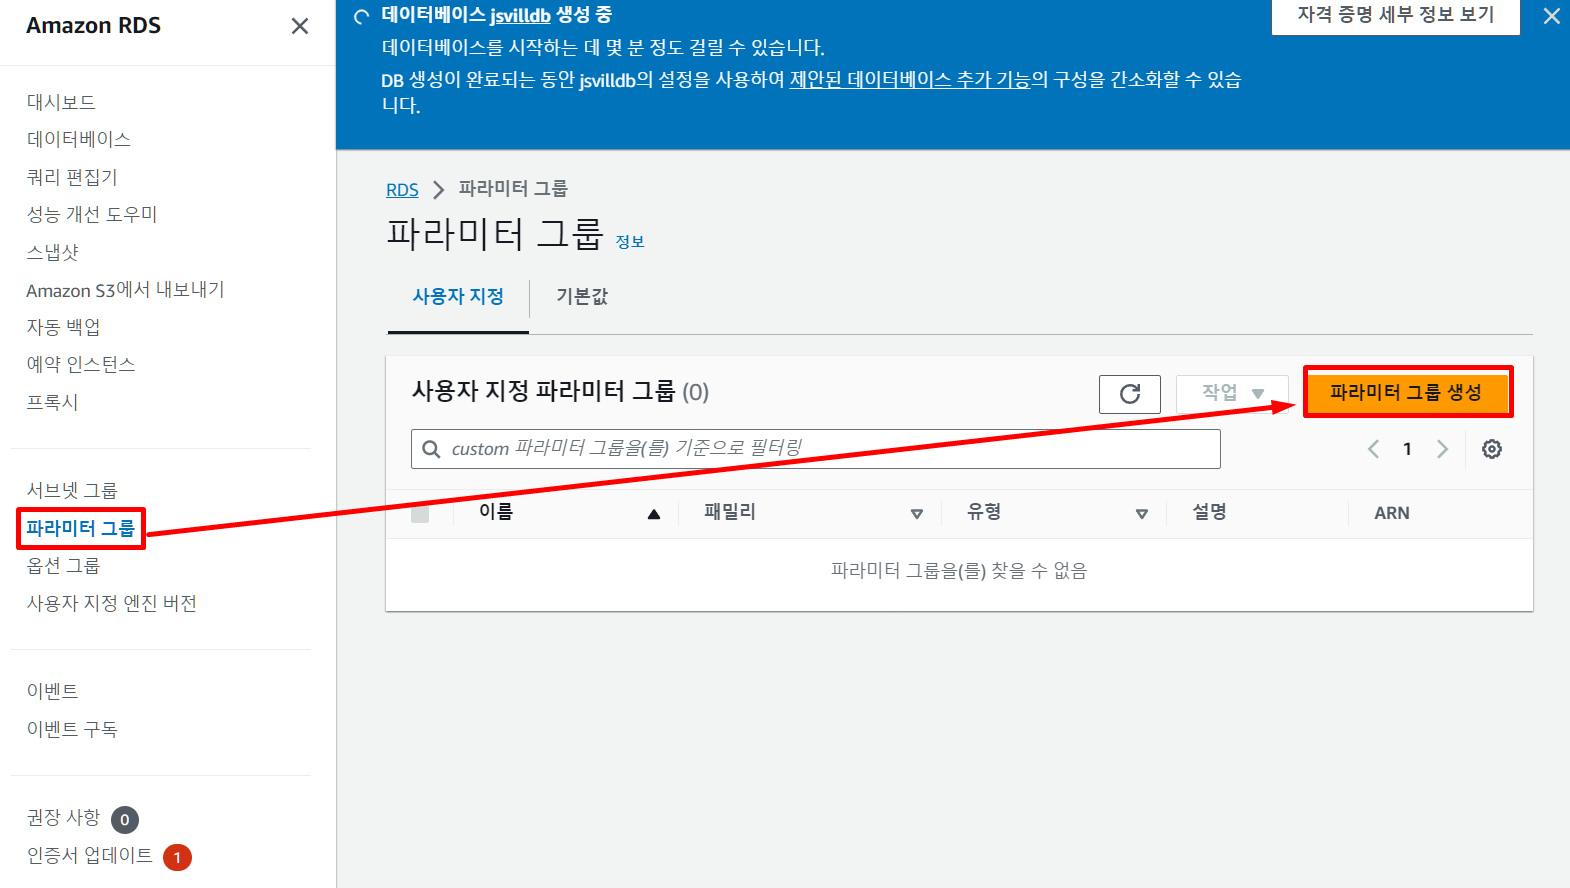1570x888 pixels.
Task: Open 이벤트 구독 in the sidebar
Action: click(x=72, y=729)
